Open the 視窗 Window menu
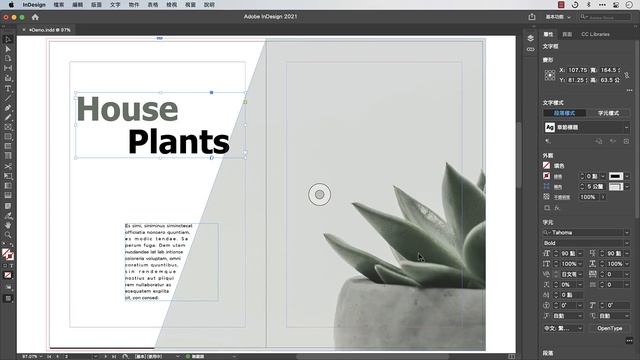This screenshot has width=640, height=360. (190, 5)
